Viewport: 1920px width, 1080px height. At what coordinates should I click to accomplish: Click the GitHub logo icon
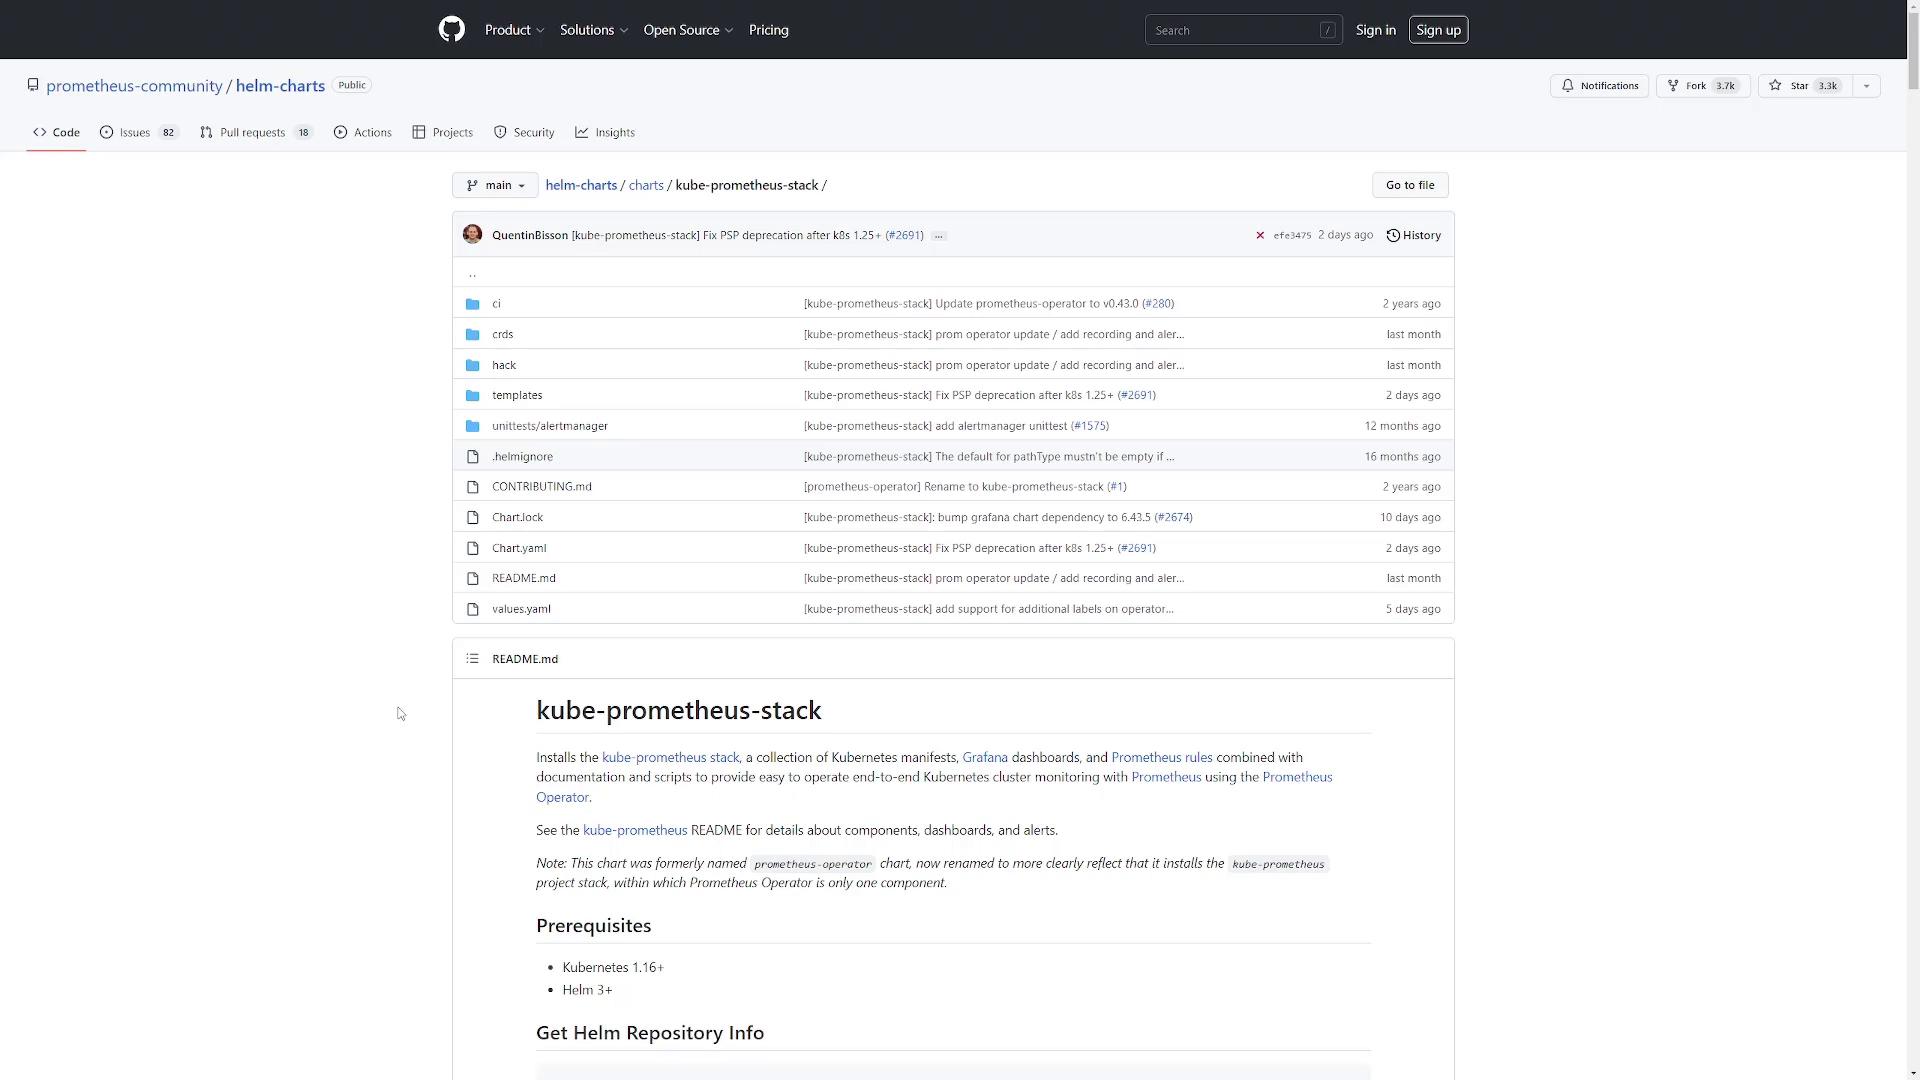point(452,29)
